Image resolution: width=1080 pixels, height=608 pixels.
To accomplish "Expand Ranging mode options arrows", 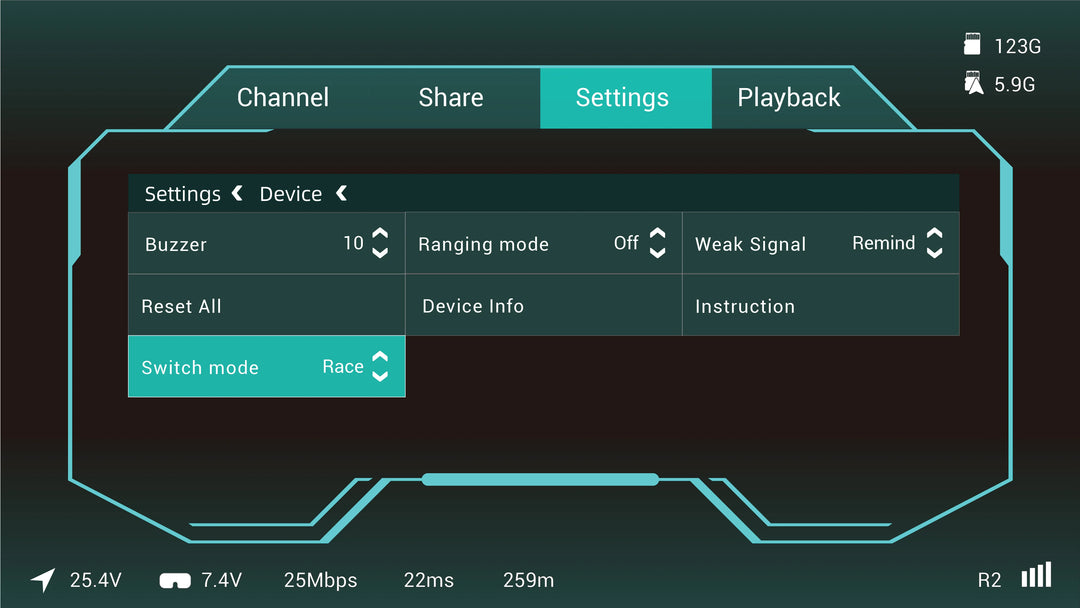I will (x=658, y=243).
